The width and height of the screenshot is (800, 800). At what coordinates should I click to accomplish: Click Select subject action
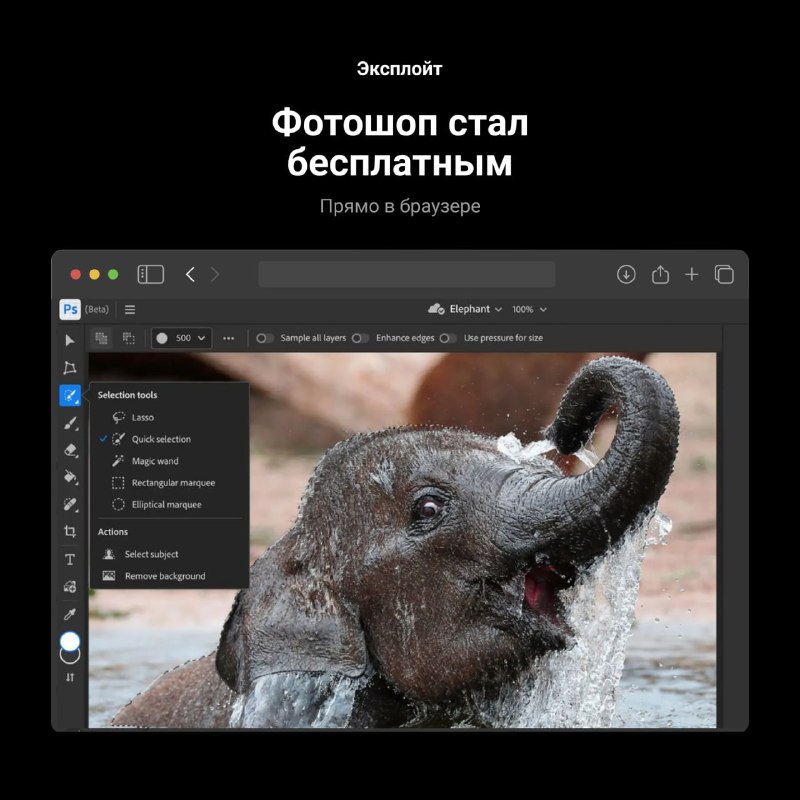(x=151, y=554)
